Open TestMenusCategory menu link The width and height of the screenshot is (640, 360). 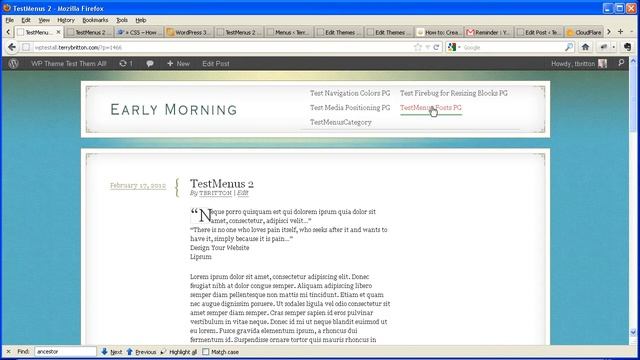(x=340, y=122)
